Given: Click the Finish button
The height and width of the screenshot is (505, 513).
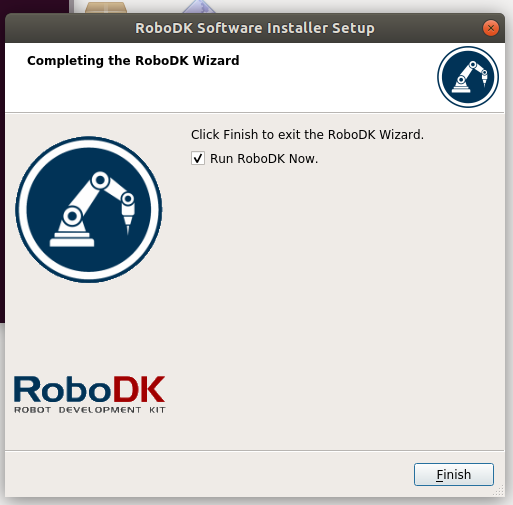Looking at the screenshot, I should click(x=454, y=474).
